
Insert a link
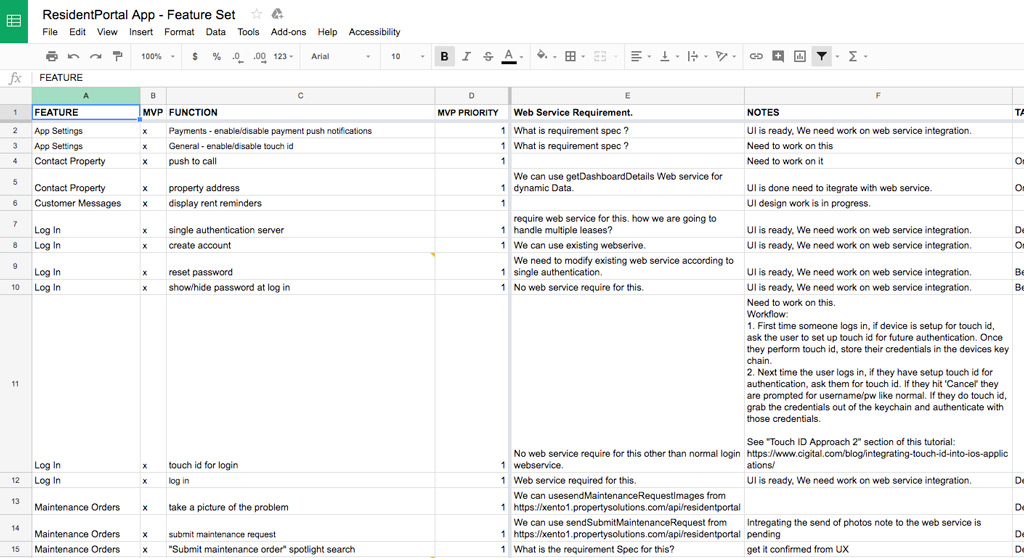756,56
